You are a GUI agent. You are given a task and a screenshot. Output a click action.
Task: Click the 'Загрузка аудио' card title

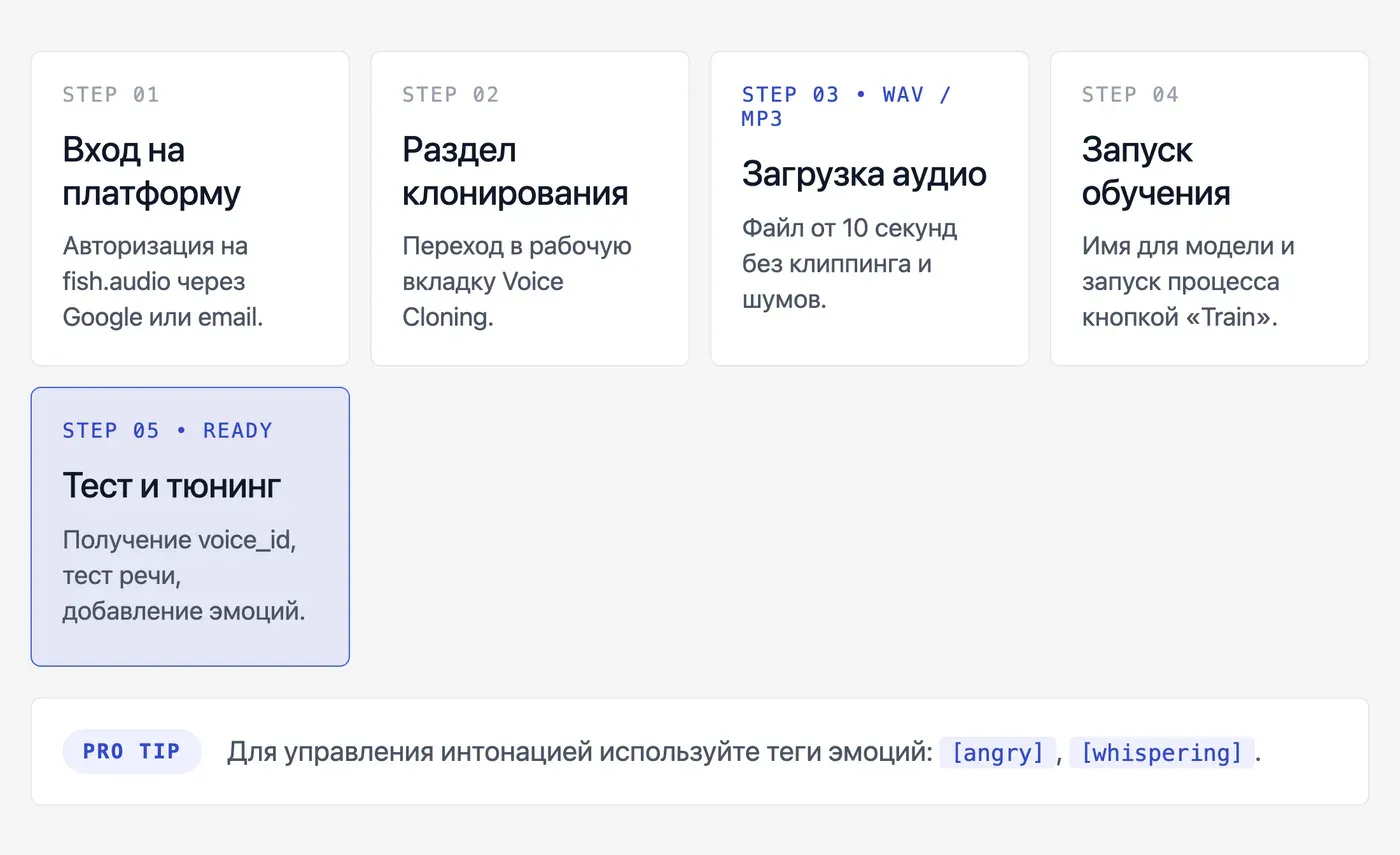tap(864, 174)
